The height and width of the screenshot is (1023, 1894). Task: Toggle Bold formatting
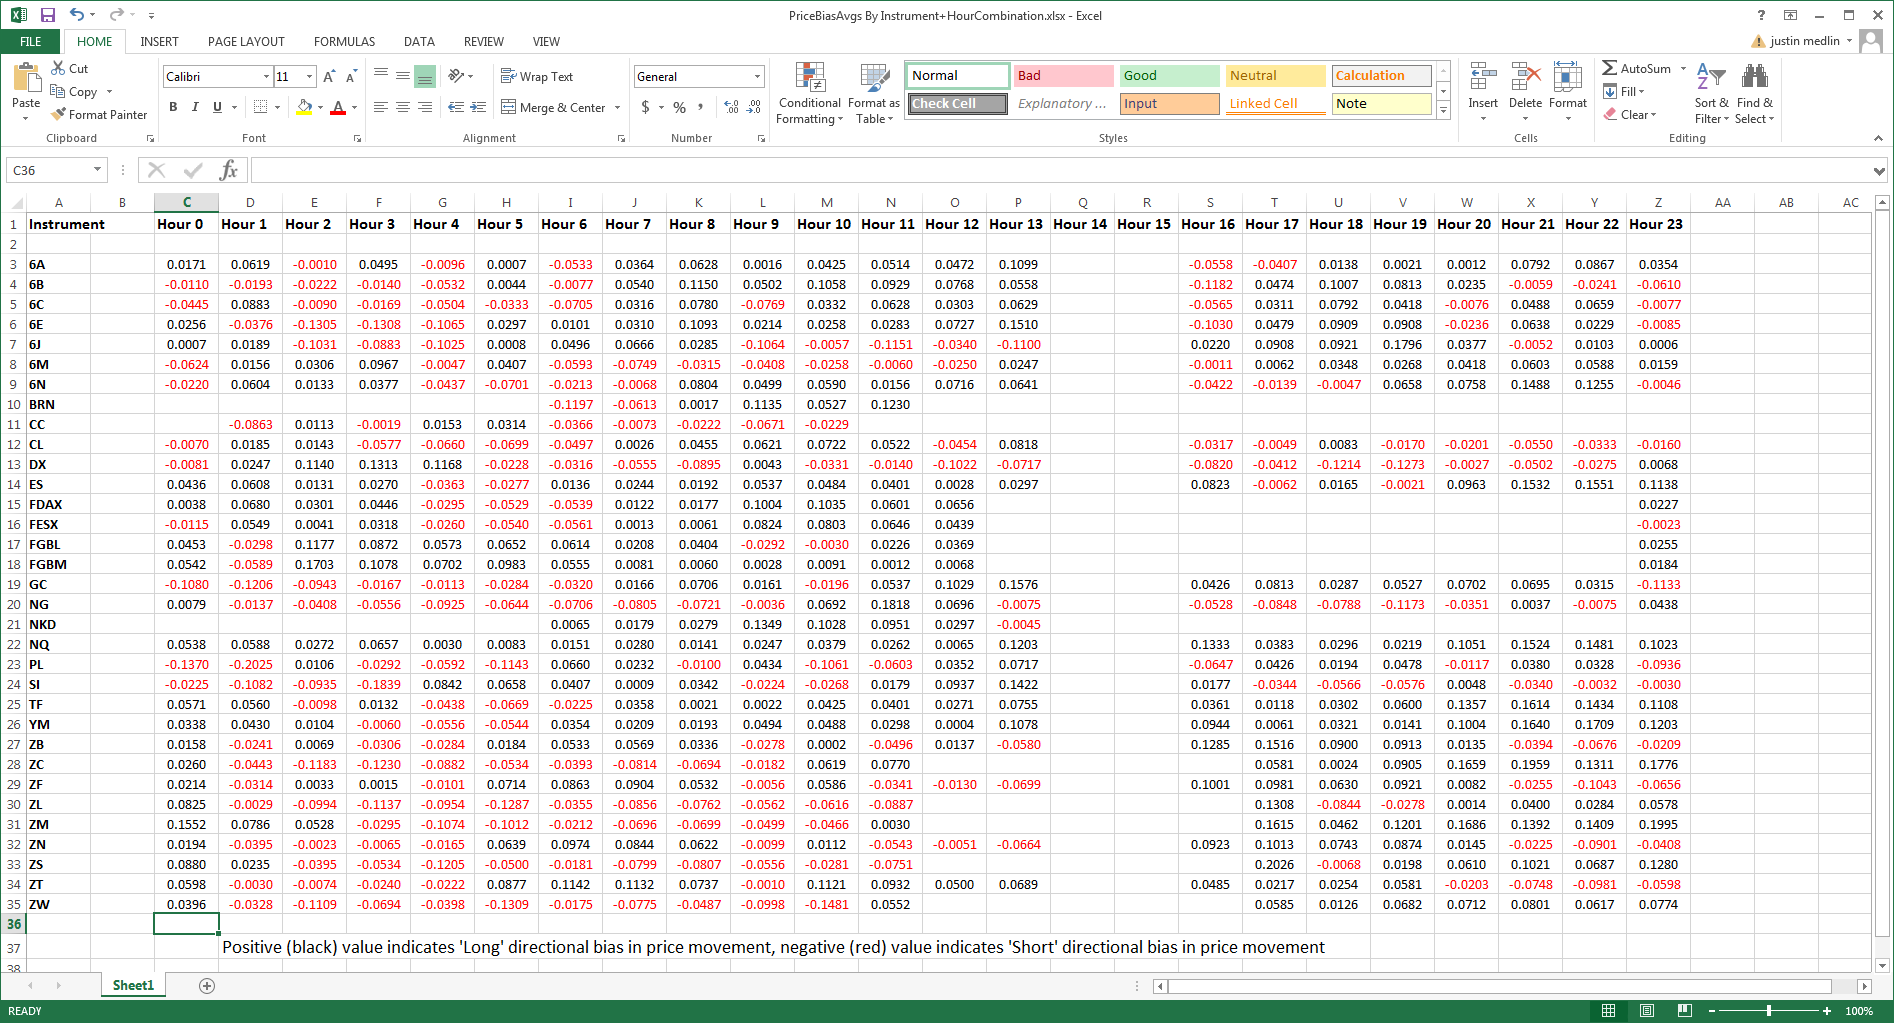click(x=173, y=107)
